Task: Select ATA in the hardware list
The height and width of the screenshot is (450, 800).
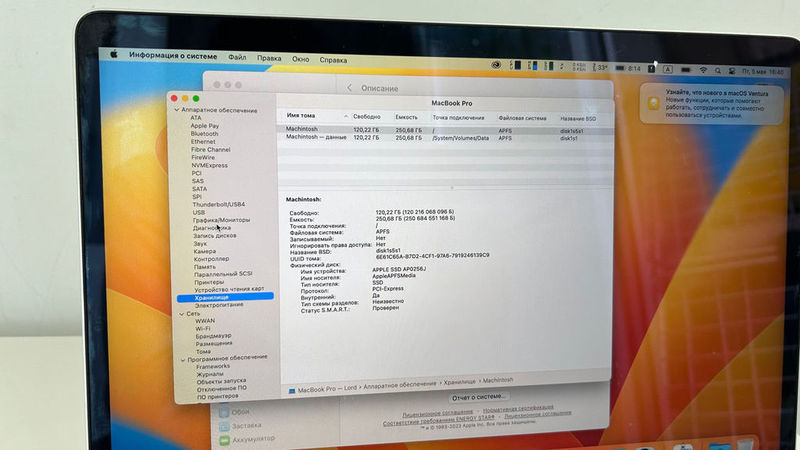Action: (196, 117)
